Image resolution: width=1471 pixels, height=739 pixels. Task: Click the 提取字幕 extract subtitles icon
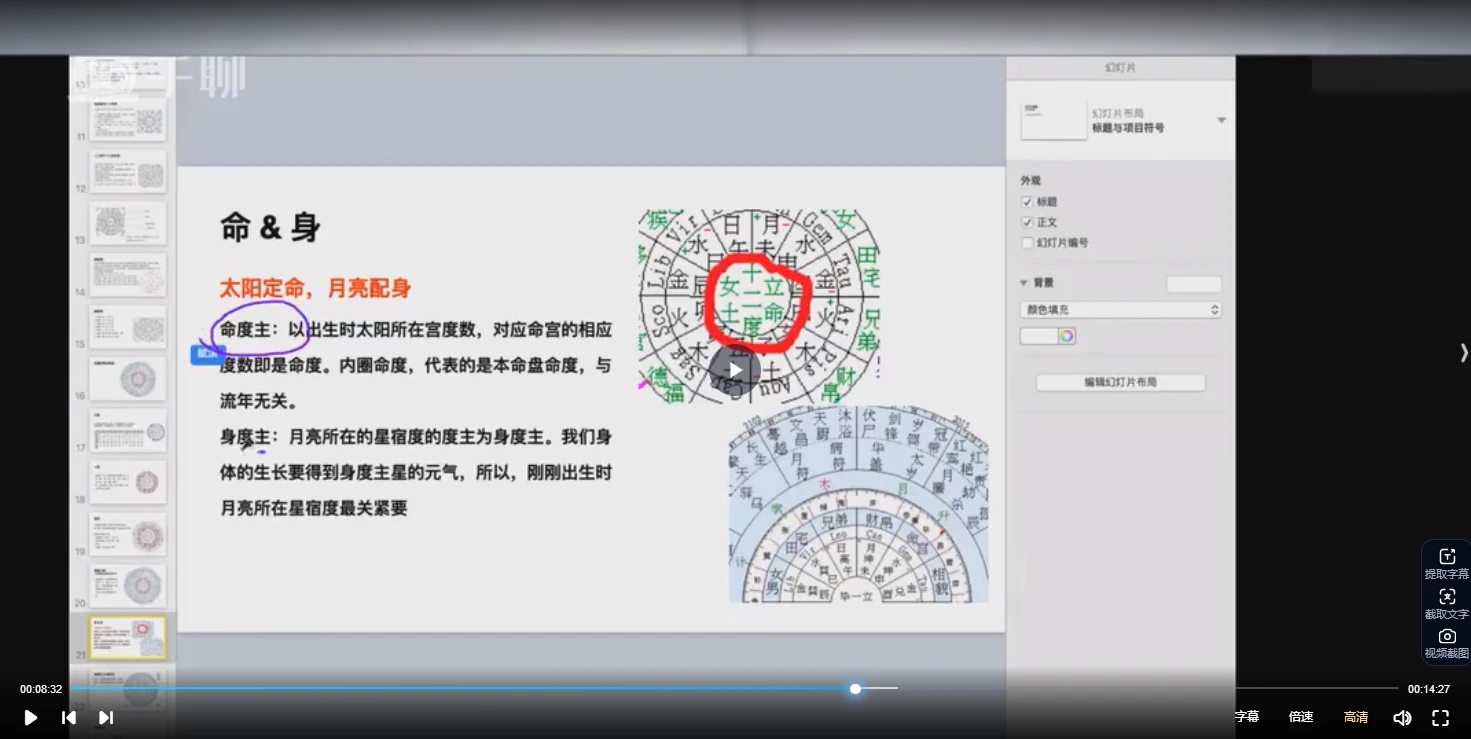click(x=1447, y=564)
